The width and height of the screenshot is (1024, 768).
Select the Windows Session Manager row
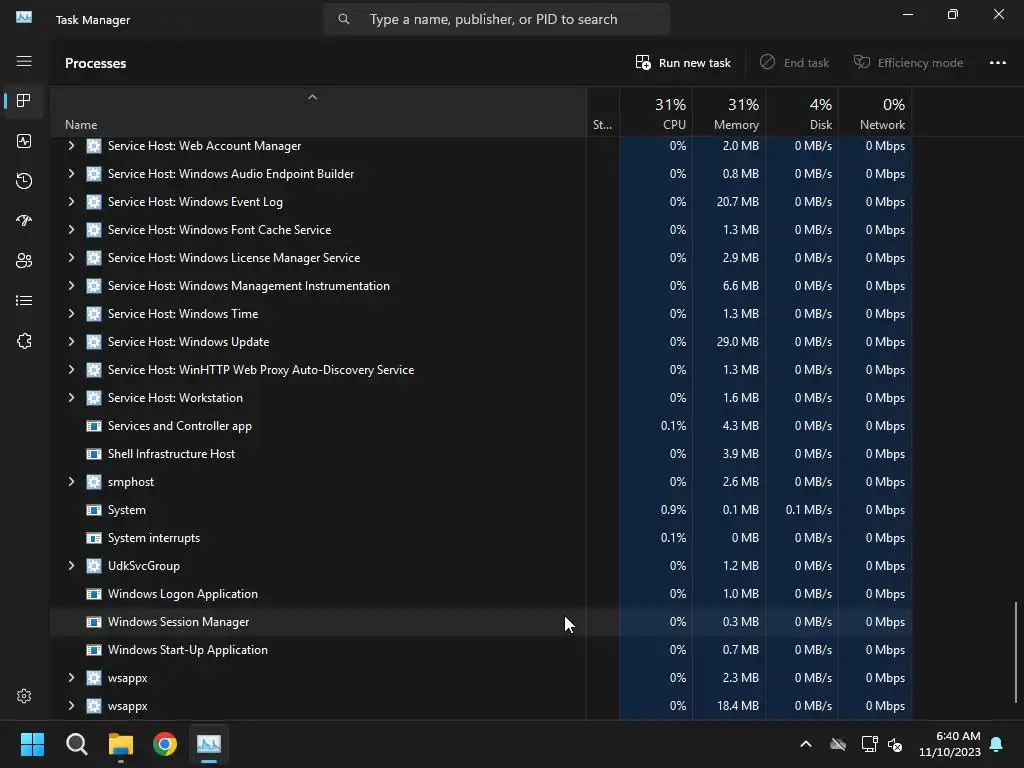[481, 622]
